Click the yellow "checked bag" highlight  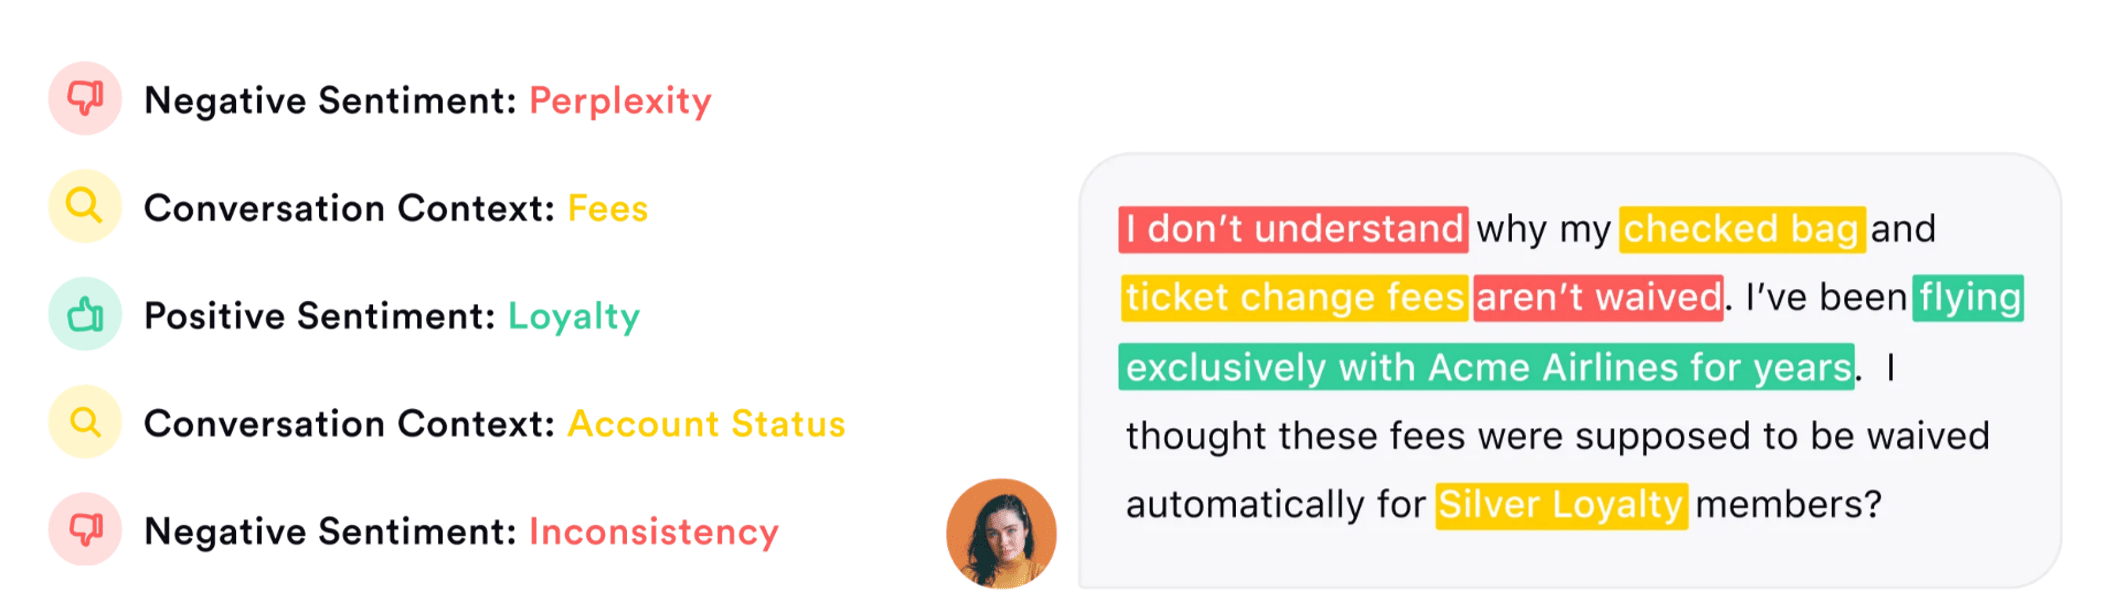(1741, 229)
